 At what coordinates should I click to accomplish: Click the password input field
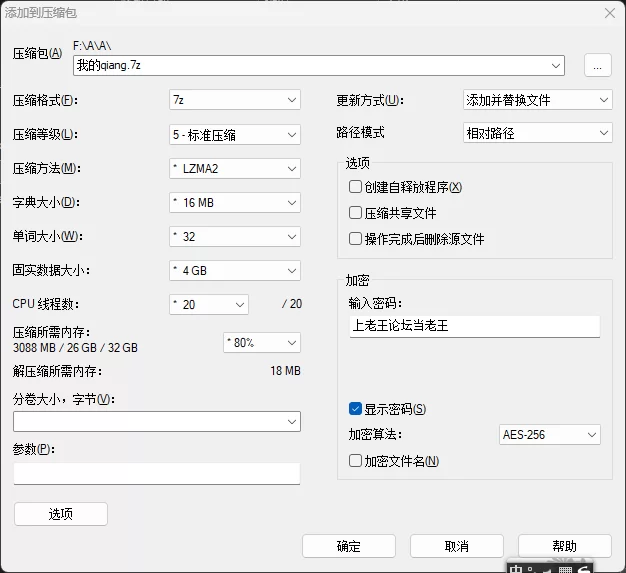click(475, 326)
